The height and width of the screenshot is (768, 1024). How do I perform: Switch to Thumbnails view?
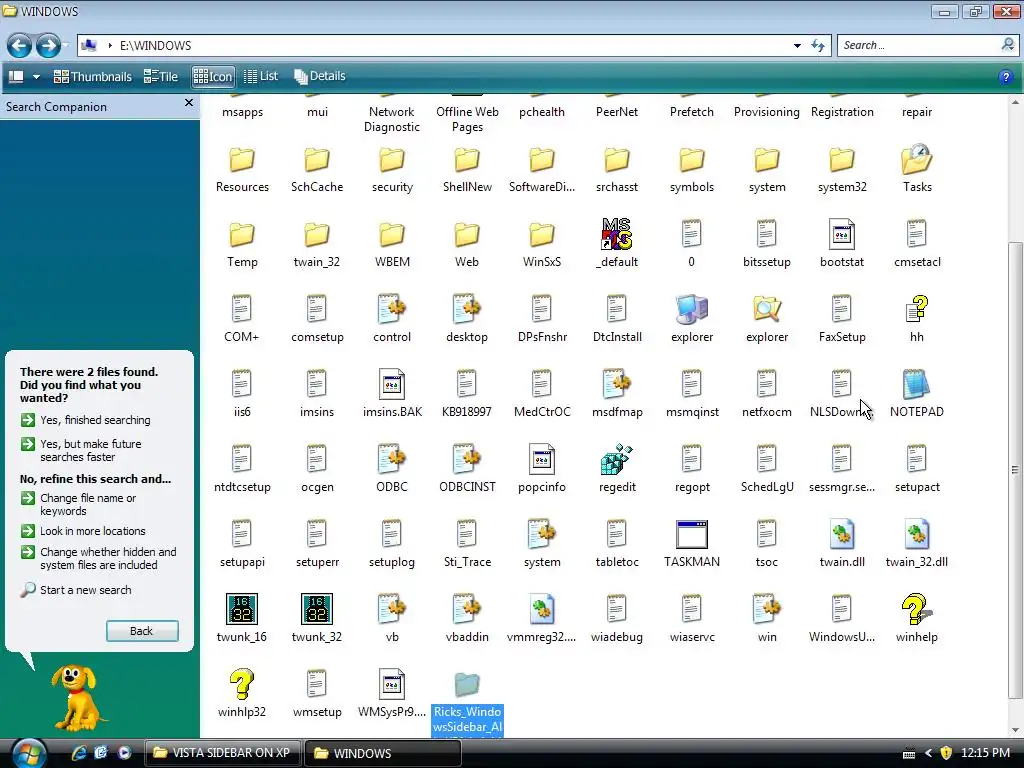coord(93,76)
